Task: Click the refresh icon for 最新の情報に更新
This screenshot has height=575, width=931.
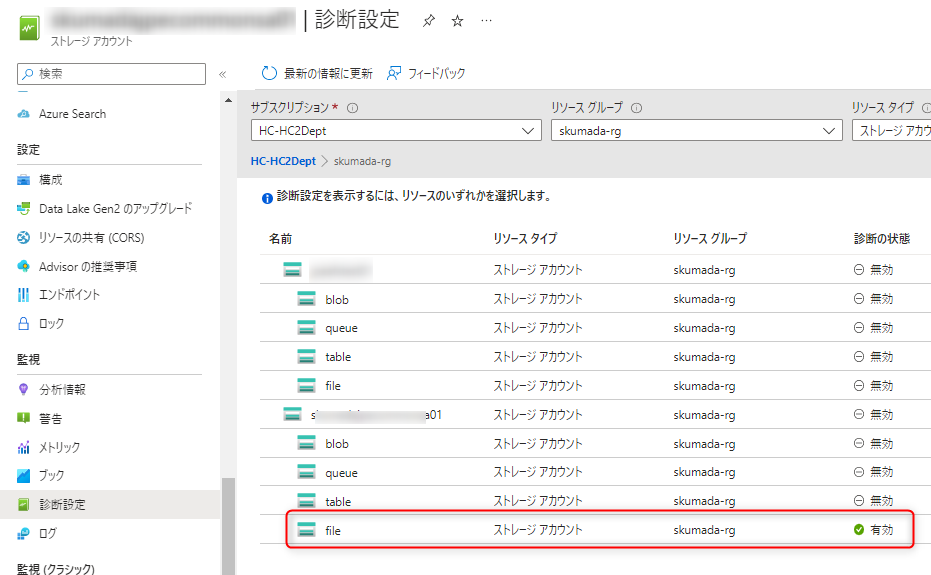Action: click(269, 73)
